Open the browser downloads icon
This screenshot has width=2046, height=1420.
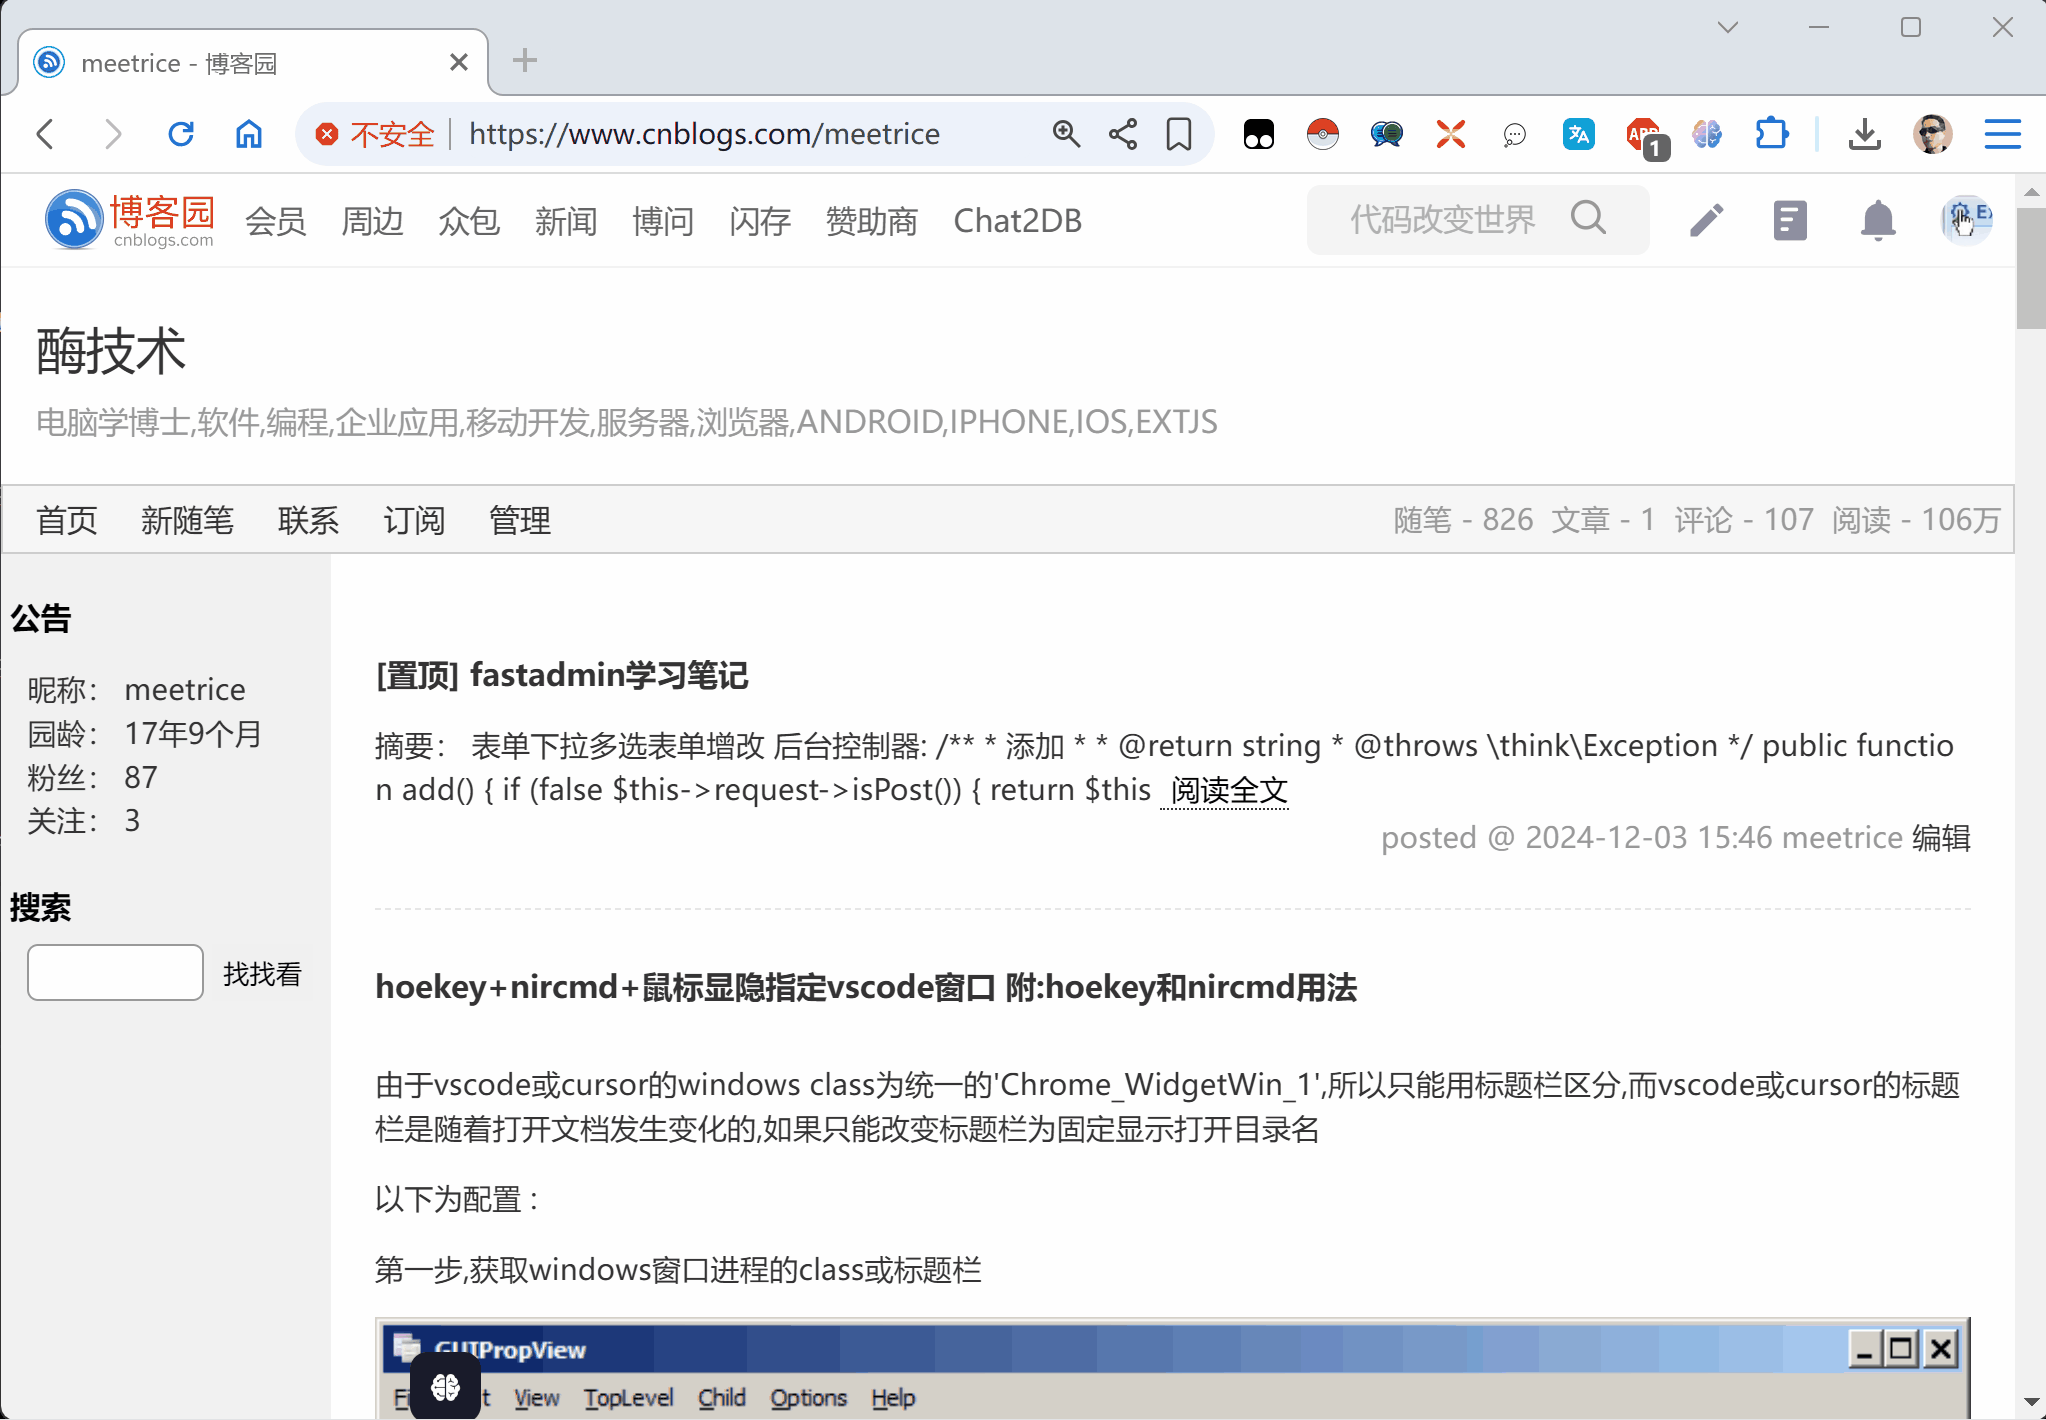[x=1865, y=134]
